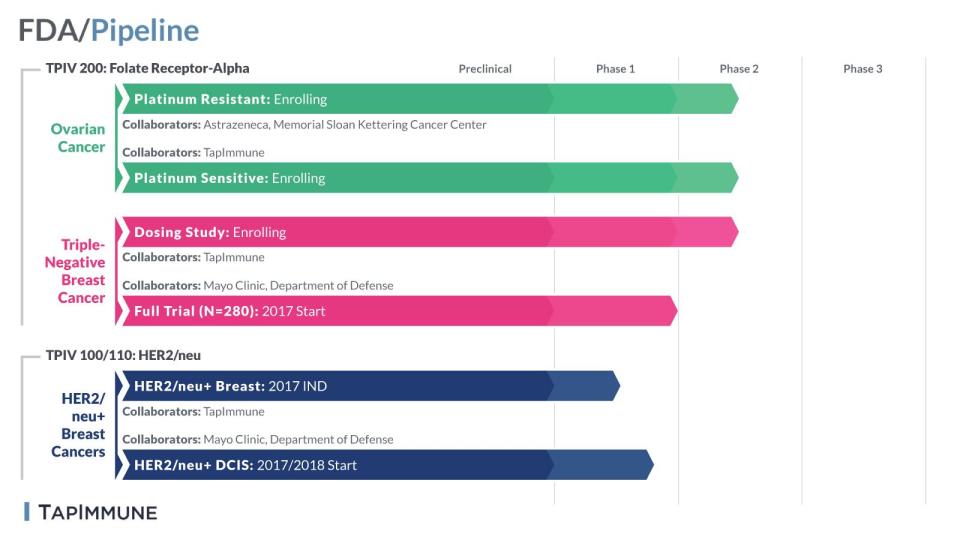The image size is (960, 540).
Task: Click the chevron arrow on HER2/neu+ DCIS bar
Action: [124, 465]
